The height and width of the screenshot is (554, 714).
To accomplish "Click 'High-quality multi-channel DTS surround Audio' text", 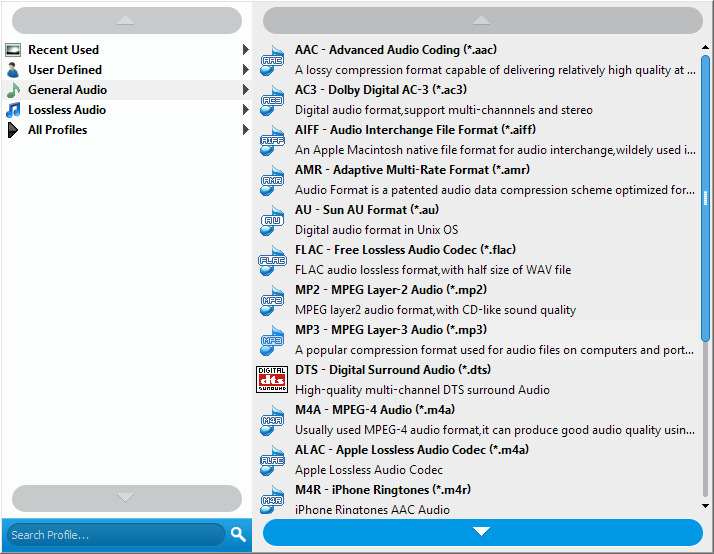I will (x=422, y=390).
